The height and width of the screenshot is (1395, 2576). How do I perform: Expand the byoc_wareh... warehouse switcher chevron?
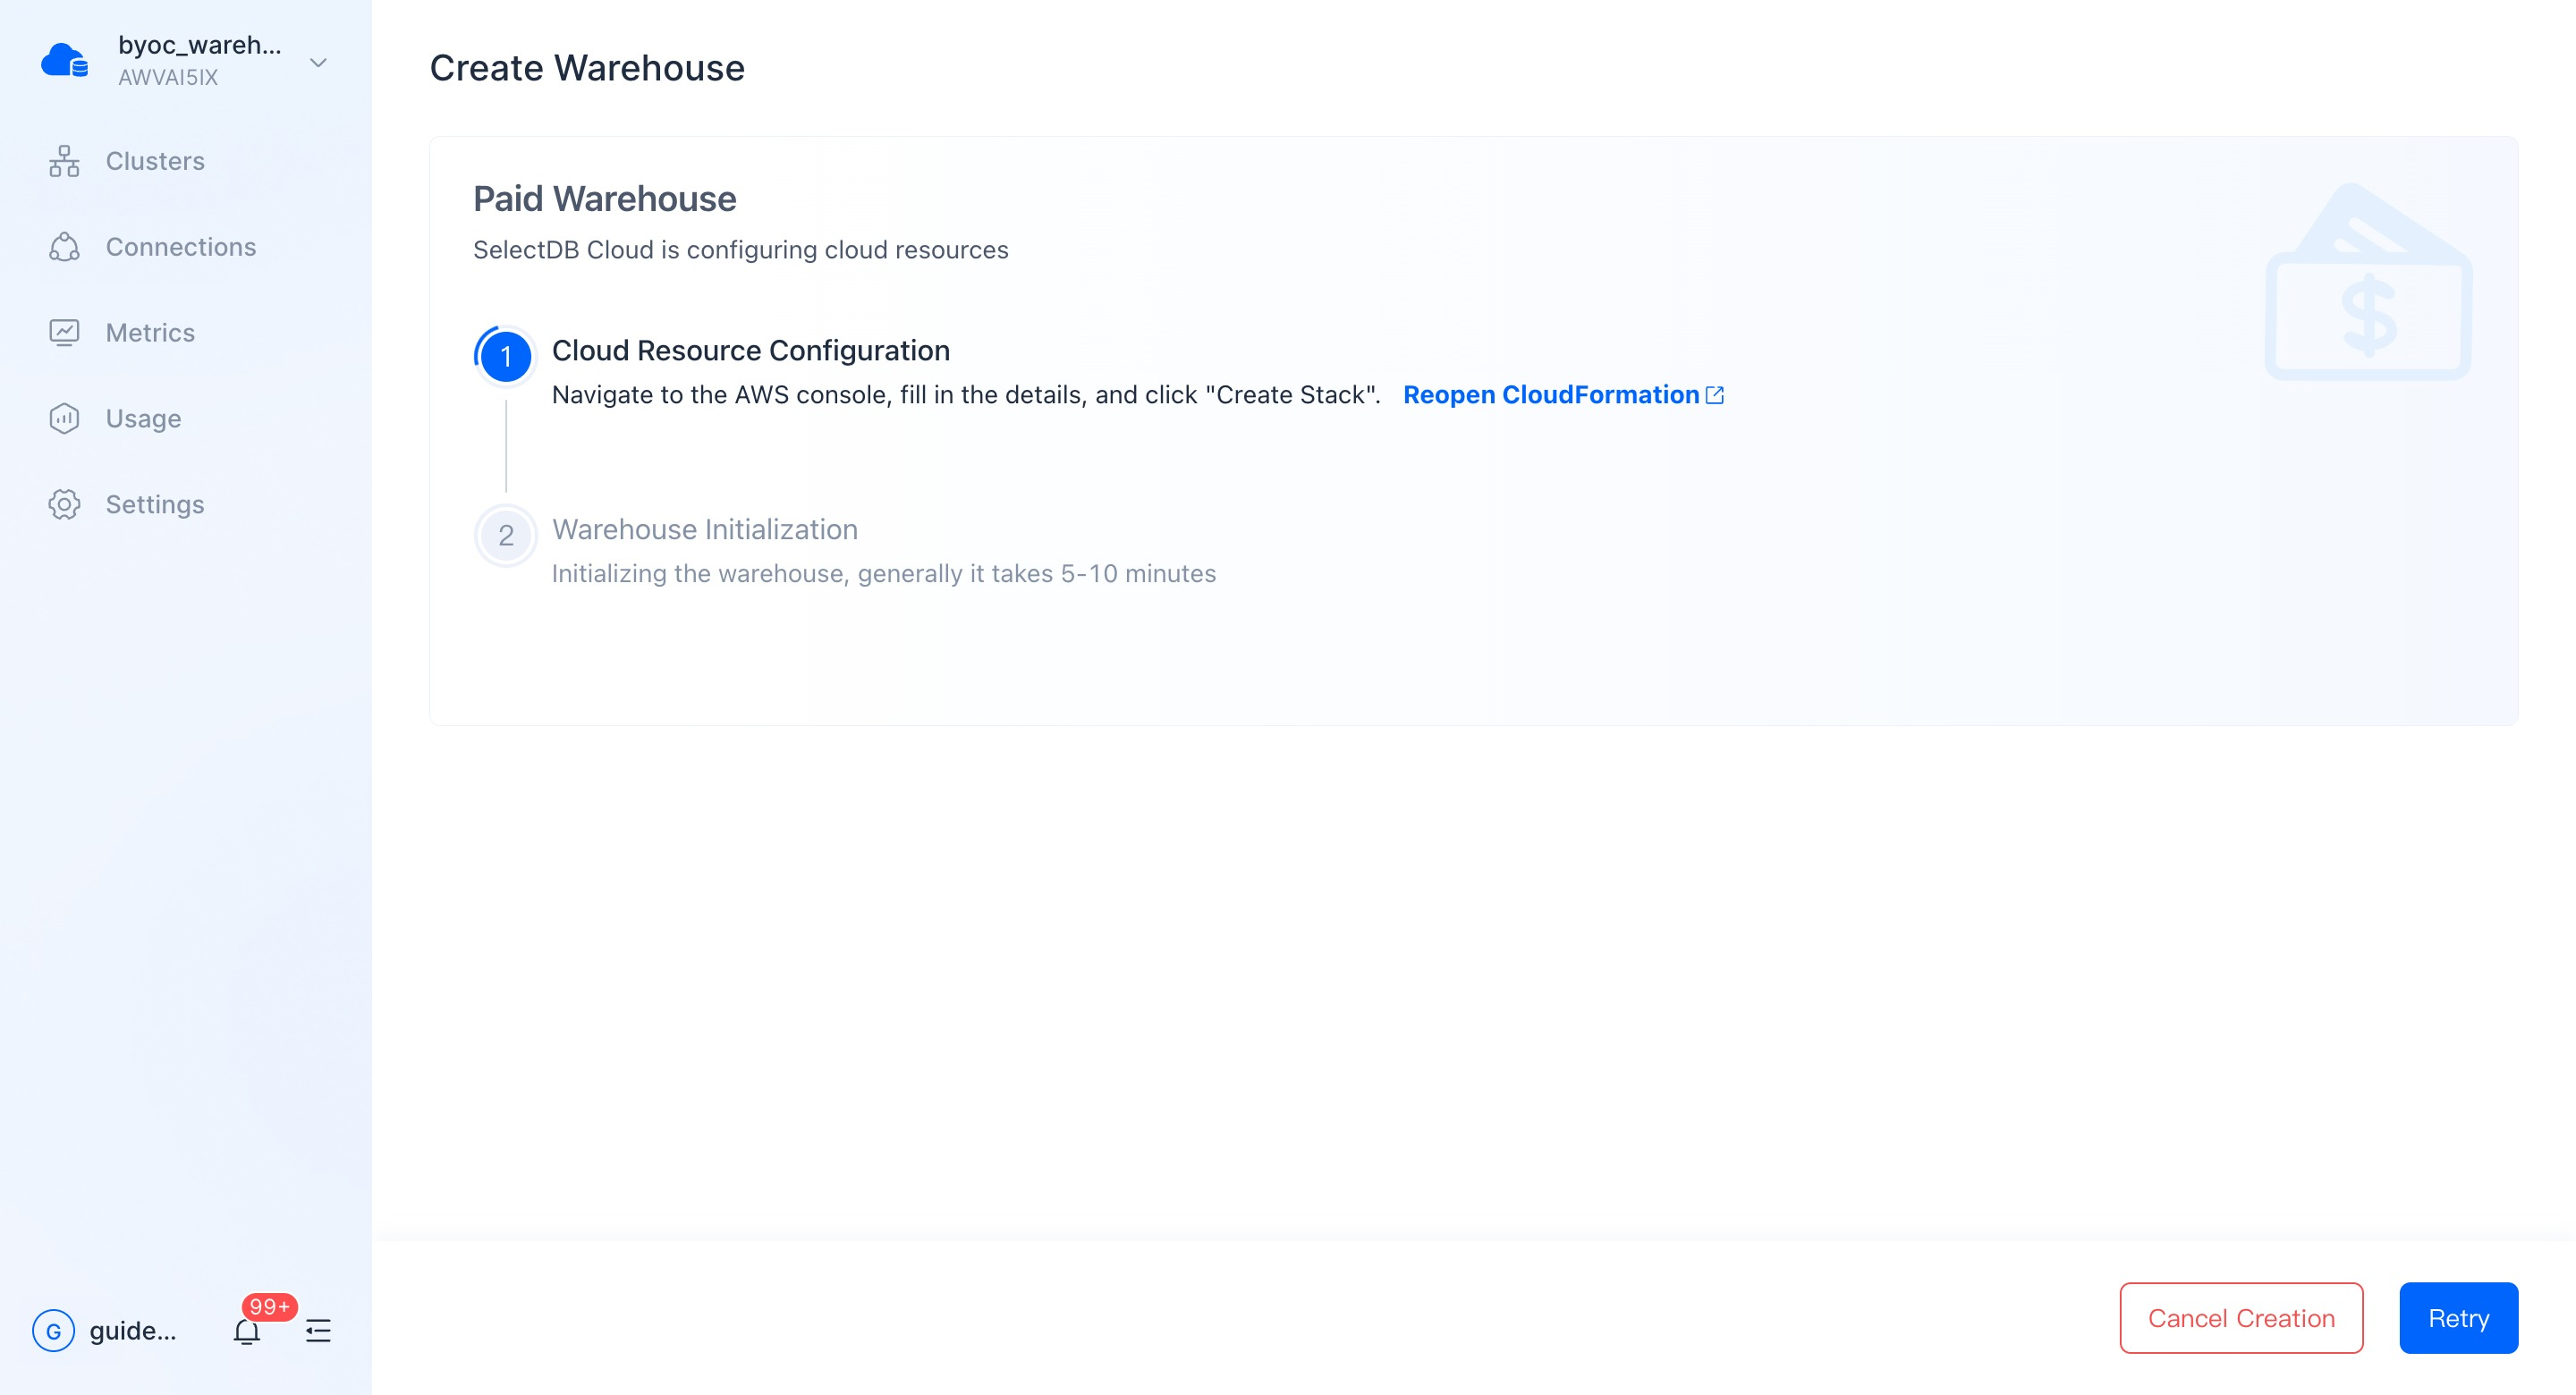[x=318, y=62]
